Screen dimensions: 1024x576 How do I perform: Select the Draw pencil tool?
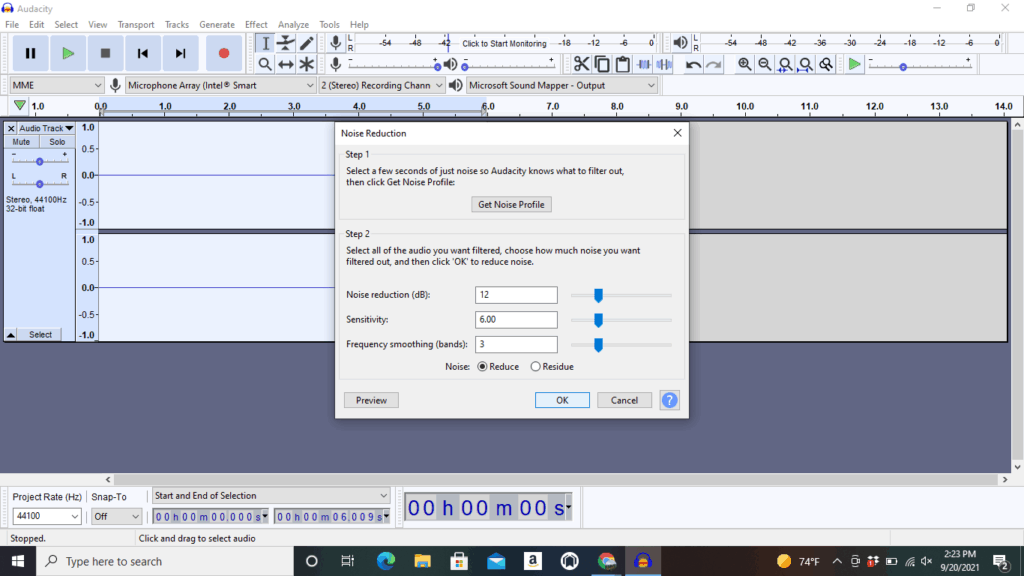click(307, 43)
